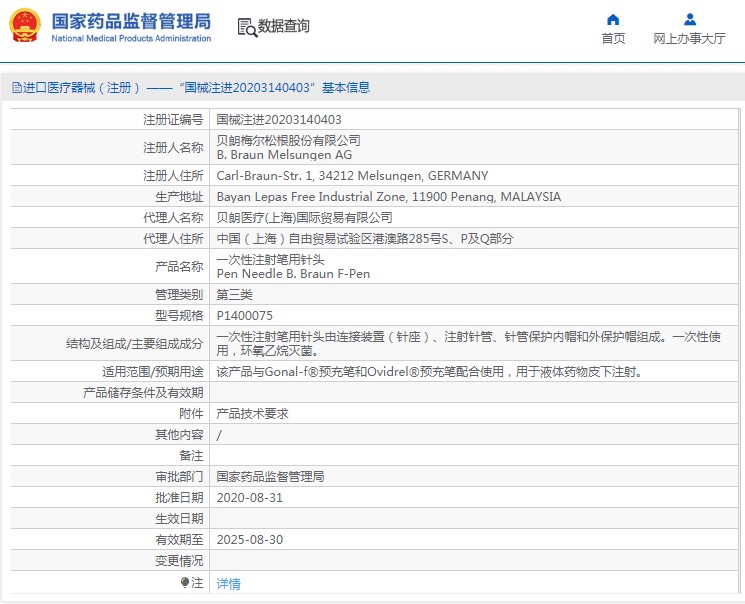Select approval date 2020-08-31
The image size is (745, 604).
[x=249, y=498]
